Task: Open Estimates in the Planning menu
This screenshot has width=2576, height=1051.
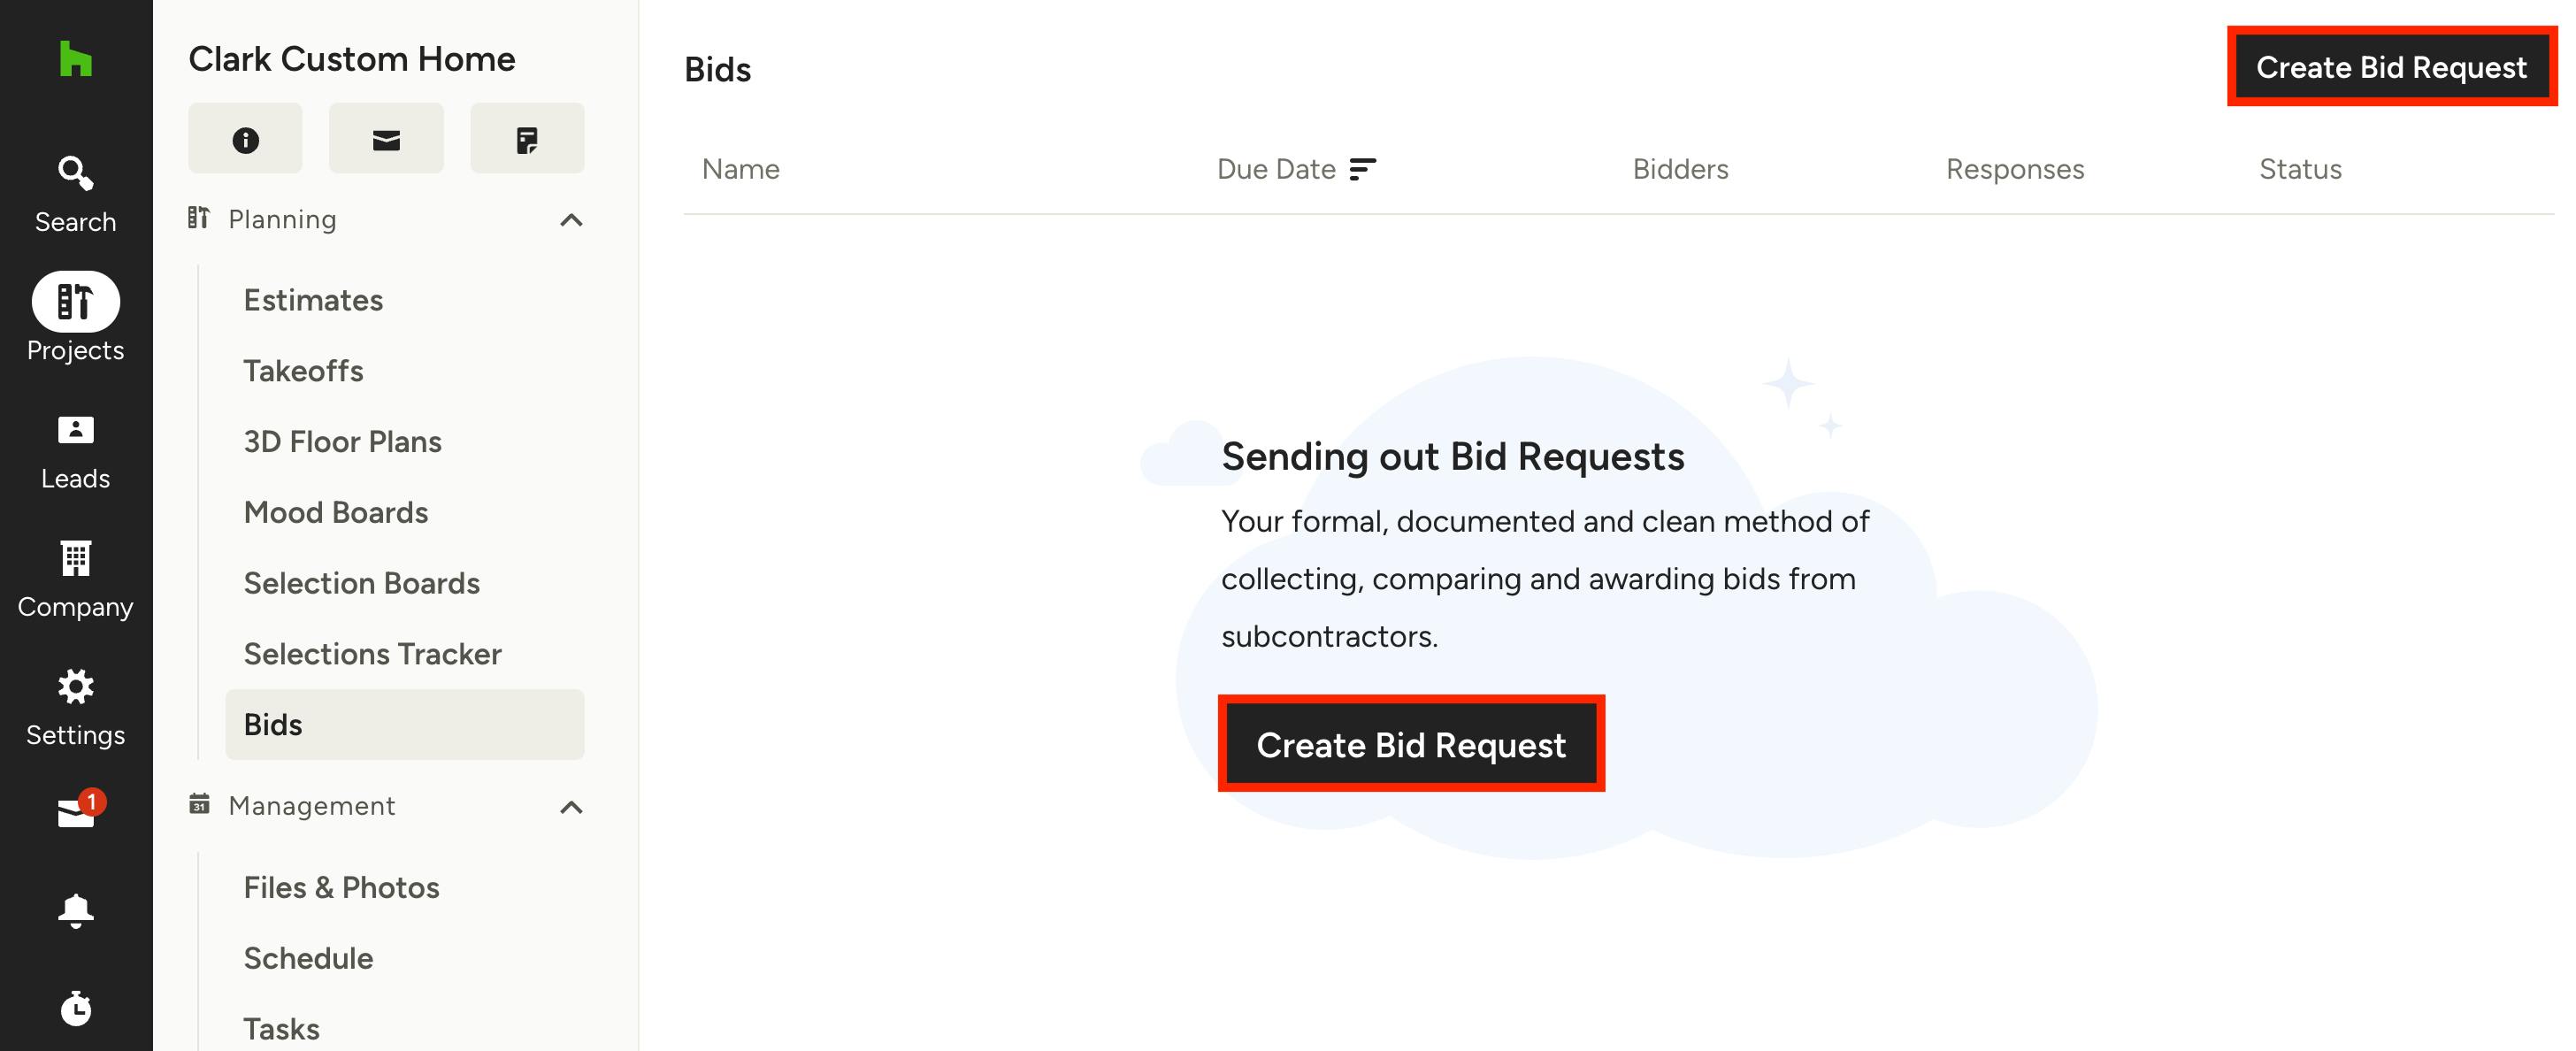Action: tap(313, 300)
